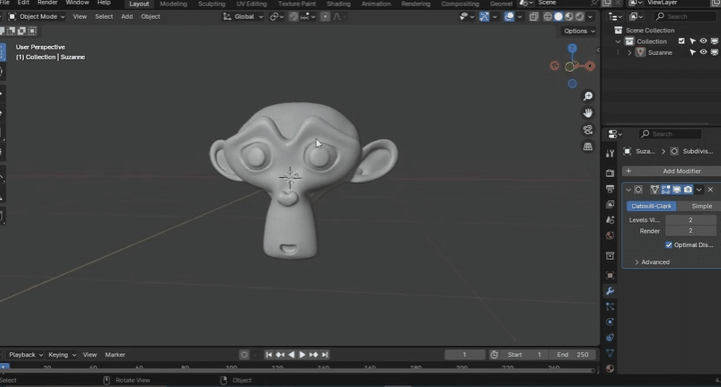Open the Modifiers wrench tab icon
The image size is (721, 387).
click(610, 291)
